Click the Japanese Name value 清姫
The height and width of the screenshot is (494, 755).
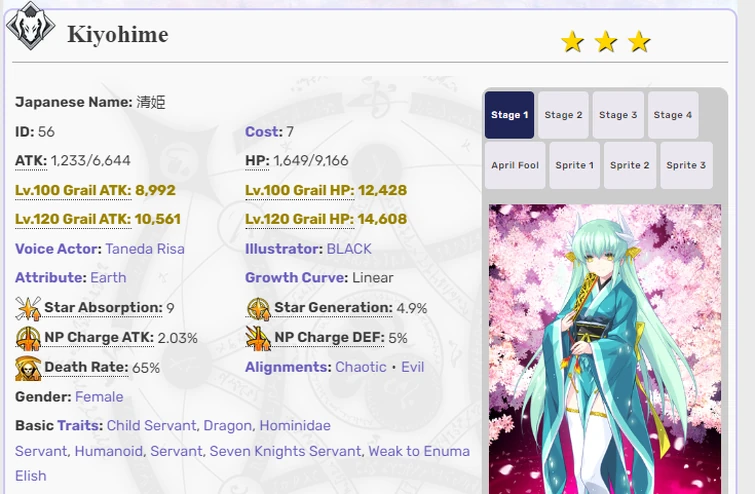click(x=151, y=102)
